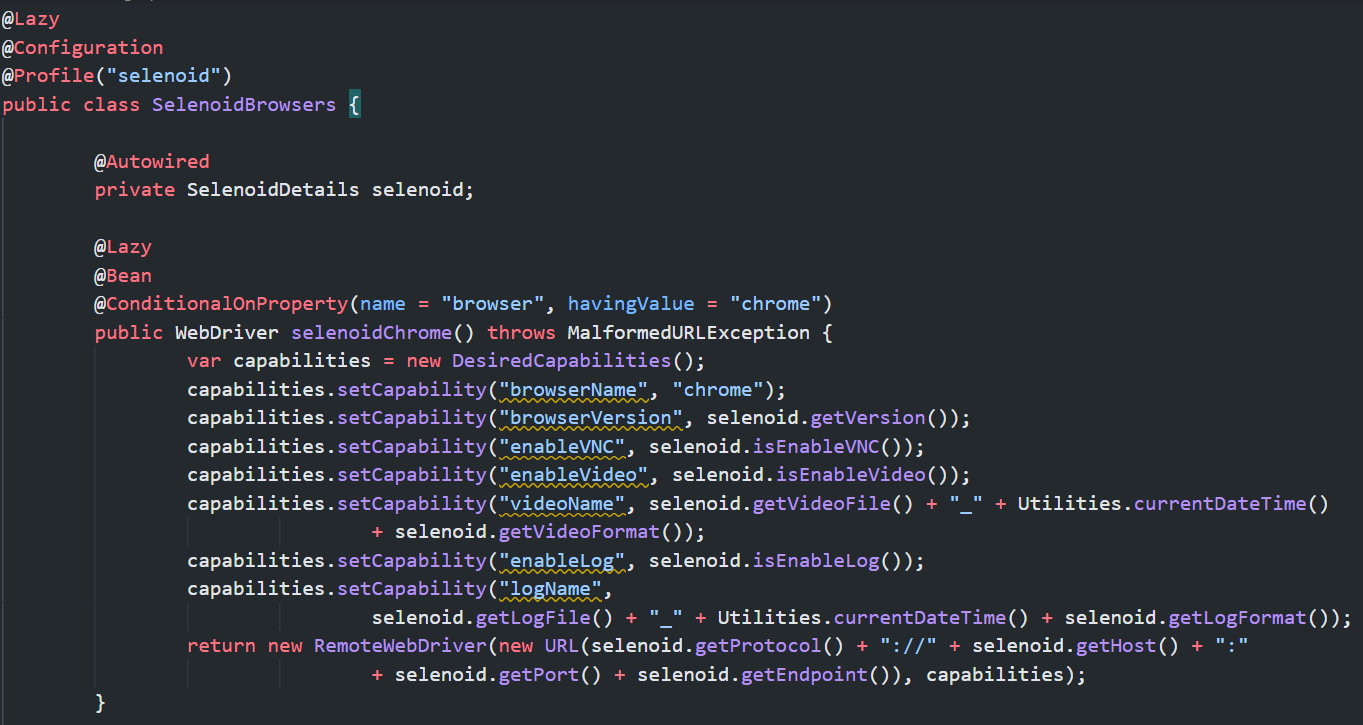Click the "browserVersion" string literal
The image size is (1363, 725).
tap(591, 418)
